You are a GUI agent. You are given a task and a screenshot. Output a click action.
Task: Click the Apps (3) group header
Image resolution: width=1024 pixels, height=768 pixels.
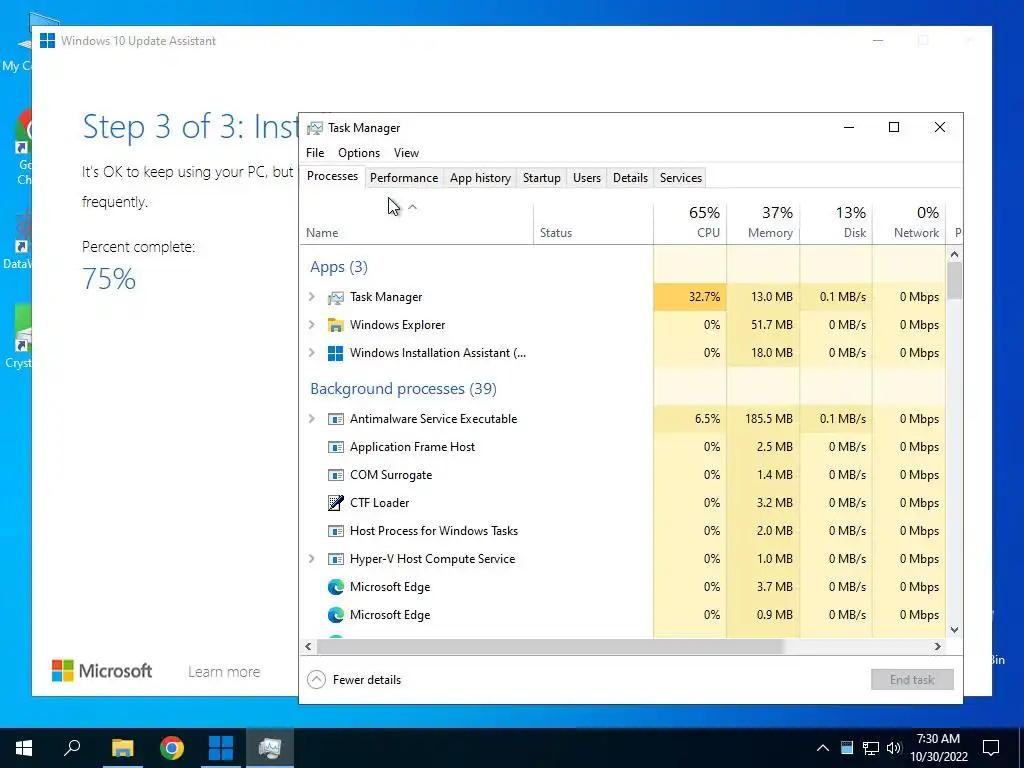tap(338, 267)
